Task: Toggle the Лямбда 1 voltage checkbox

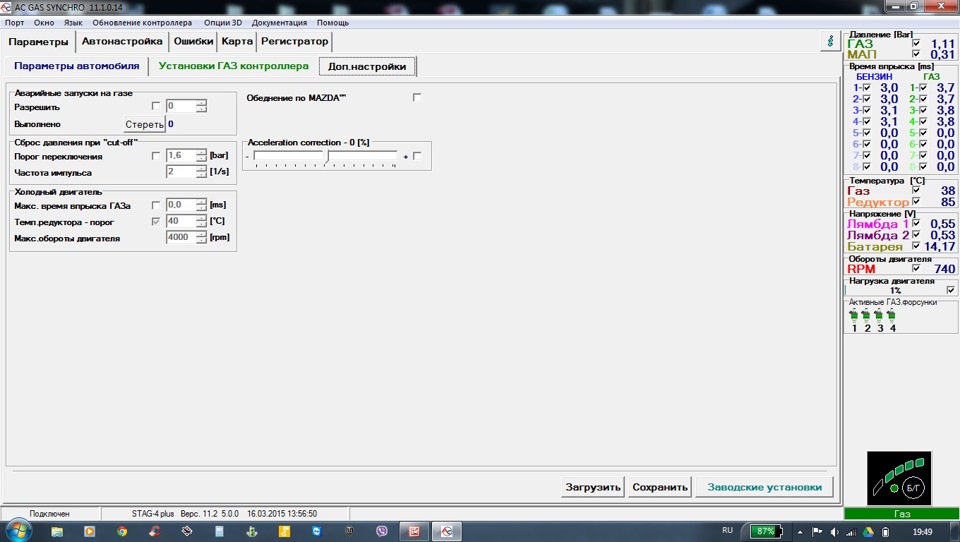Action: coord(916,224)
